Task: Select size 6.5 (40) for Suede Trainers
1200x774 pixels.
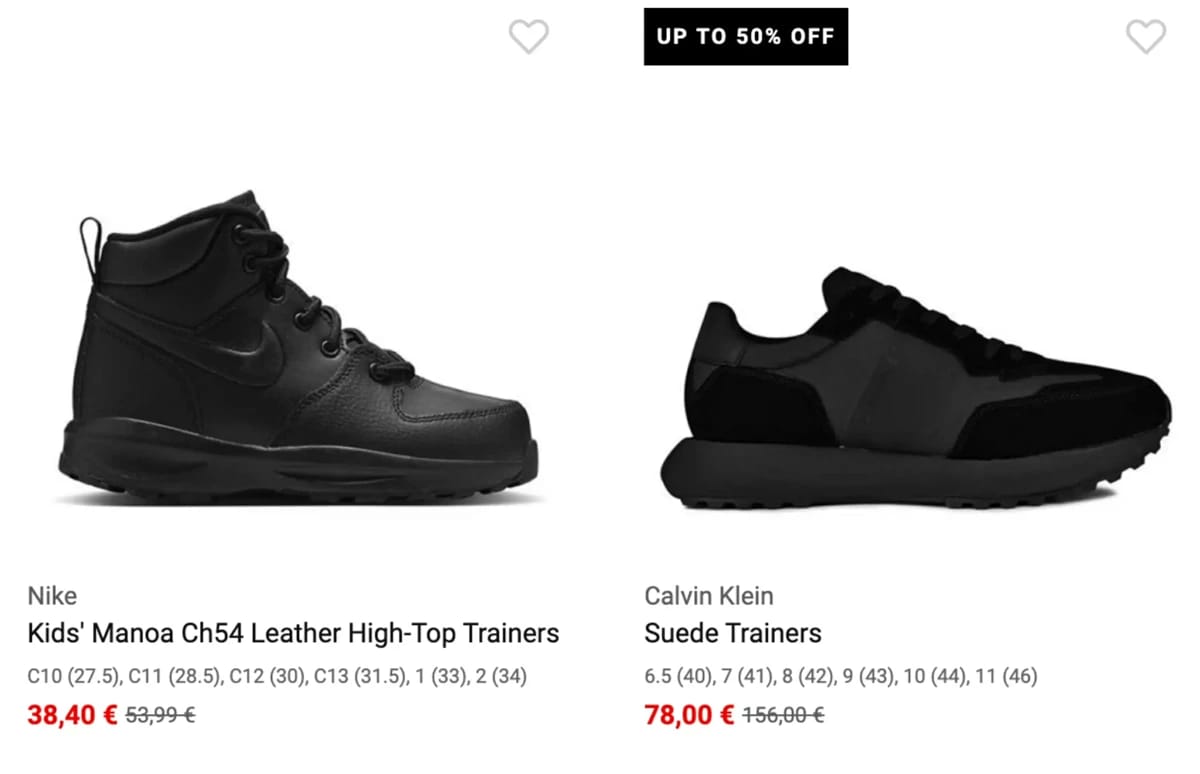Action: tap(679, 677)
